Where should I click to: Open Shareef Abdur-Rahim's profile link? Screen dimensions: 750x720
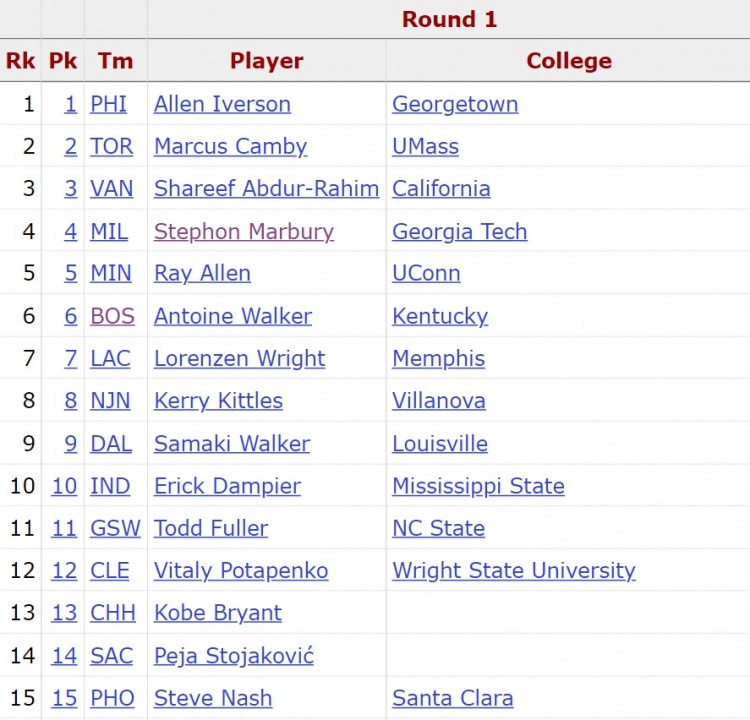click(x=266, y=188)
